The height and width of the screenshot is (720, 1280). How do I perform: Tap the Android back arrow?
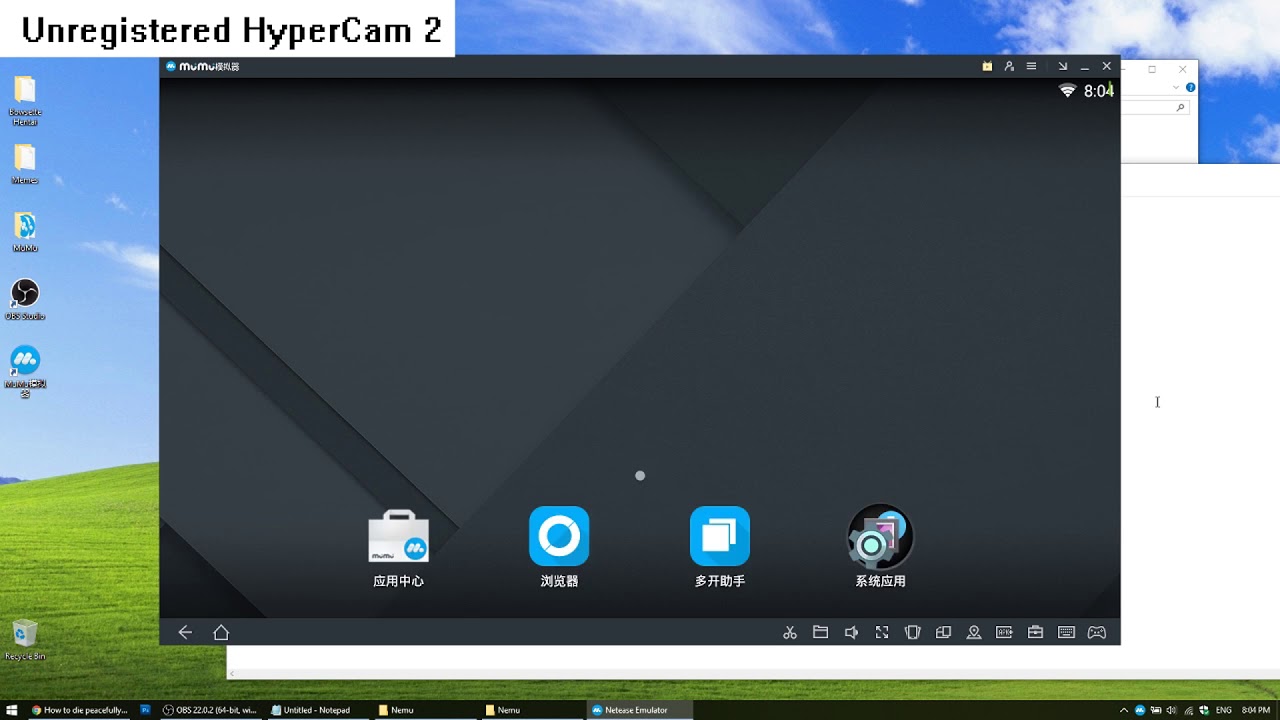[185, 632]
